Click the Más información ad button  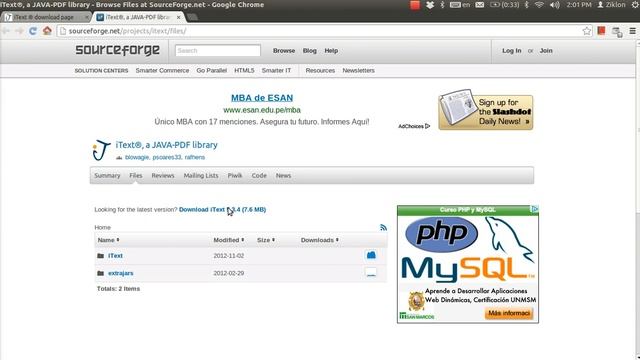point(509,313)
